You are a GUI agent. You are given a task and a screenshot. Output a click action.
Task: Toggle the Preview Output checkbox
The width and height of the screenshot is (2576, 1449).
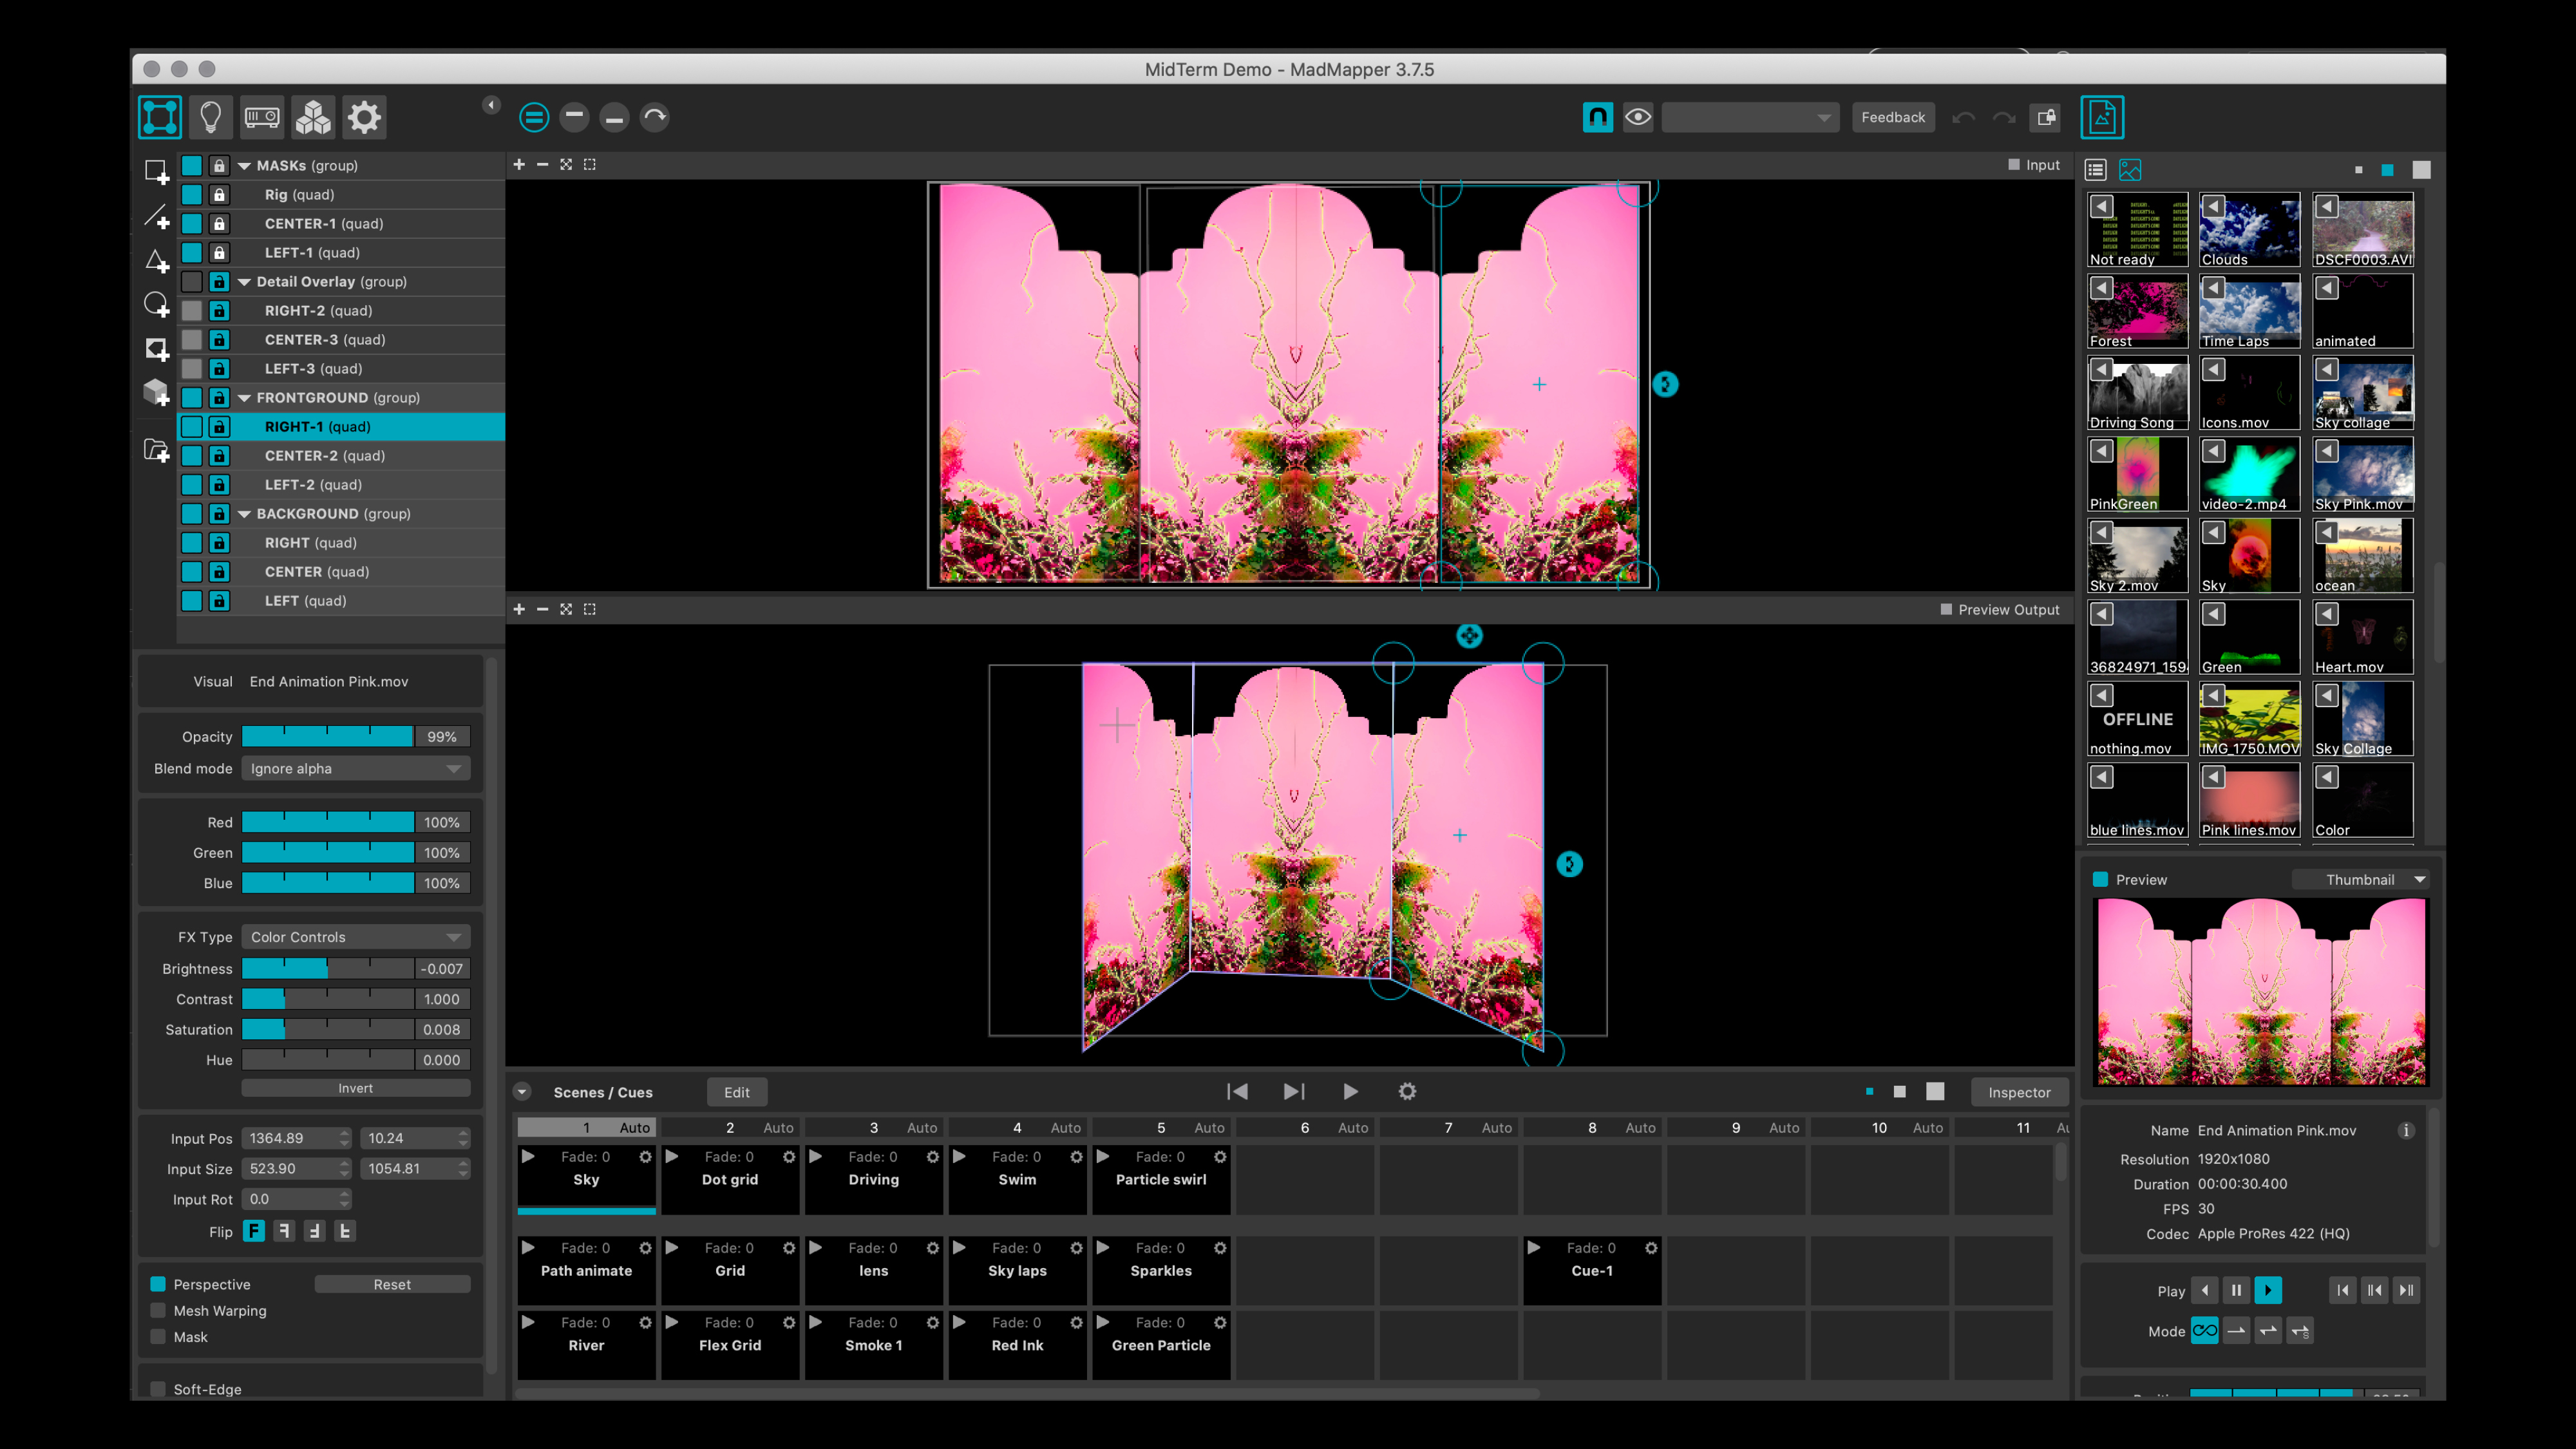(x=1946, y=609)
